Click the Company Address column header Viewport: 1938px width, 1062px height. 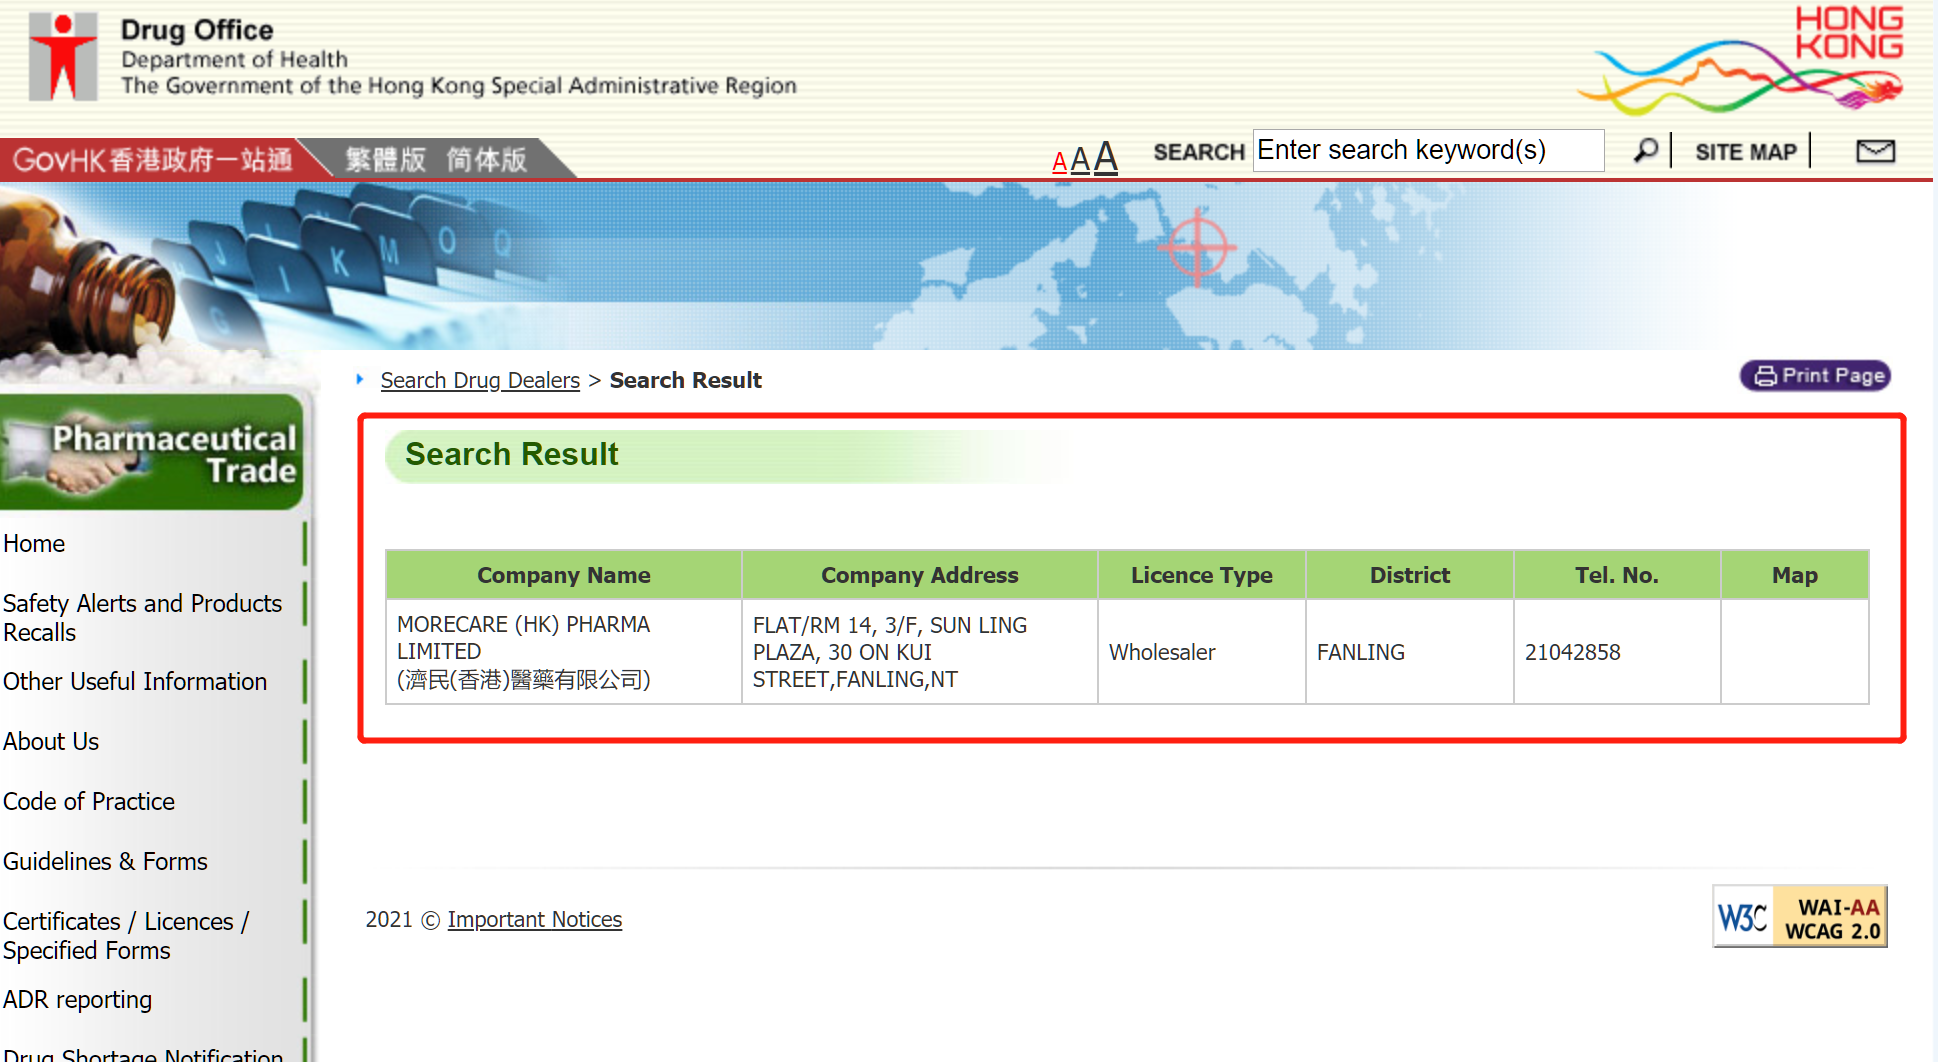coord(919,575)
